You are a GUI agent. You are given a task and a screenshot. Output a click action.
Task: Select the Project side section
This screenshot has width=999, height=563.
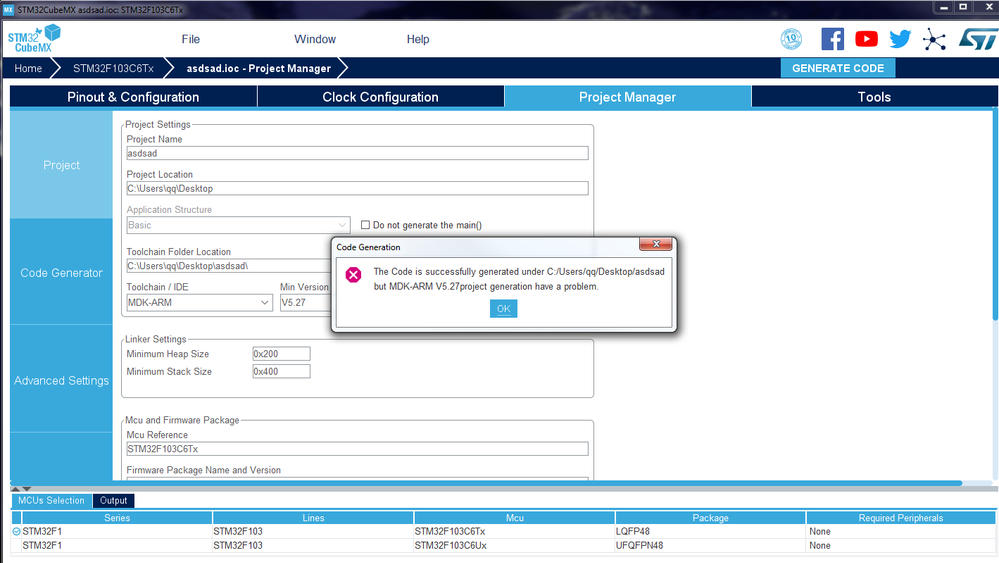point(61,165)
